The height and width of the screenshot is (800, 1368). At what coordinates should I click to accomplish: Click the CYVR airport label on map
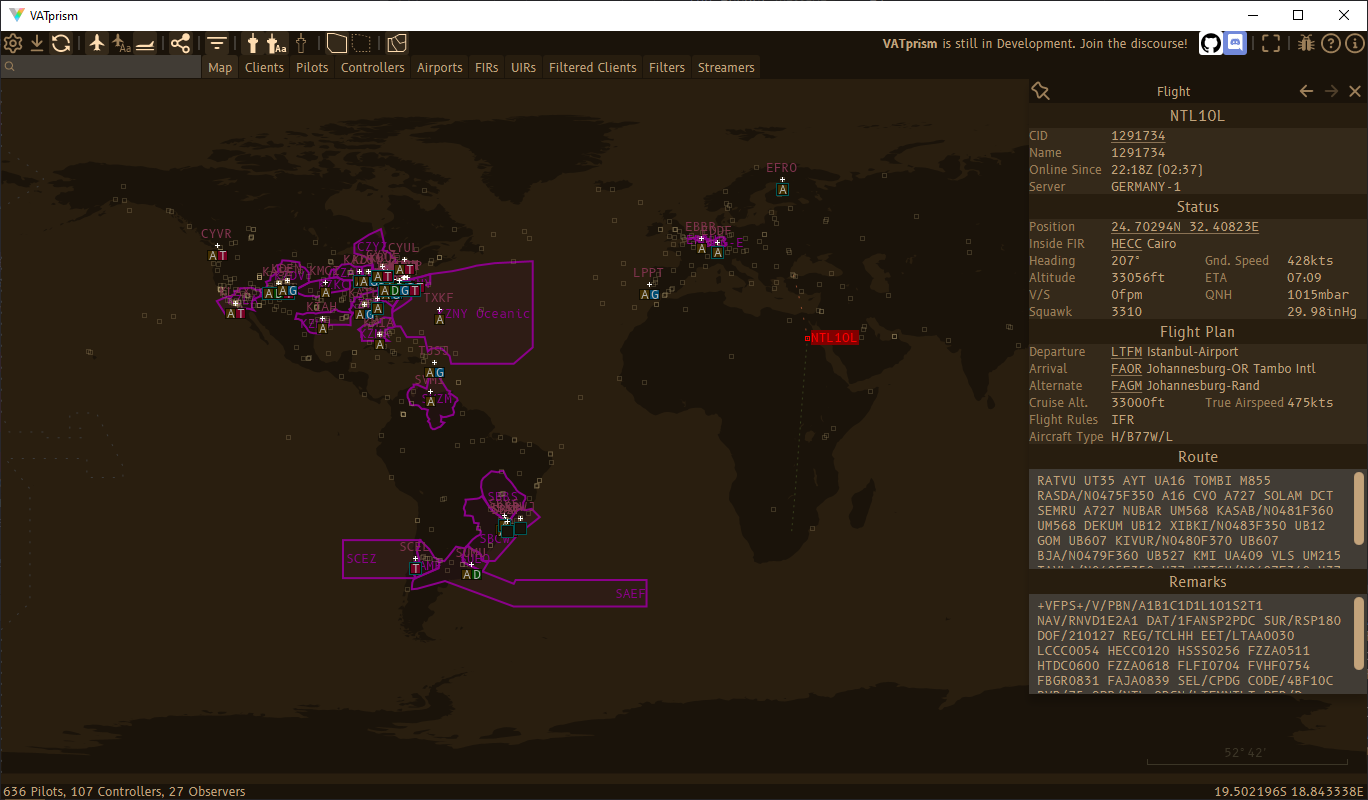(216, 234)
